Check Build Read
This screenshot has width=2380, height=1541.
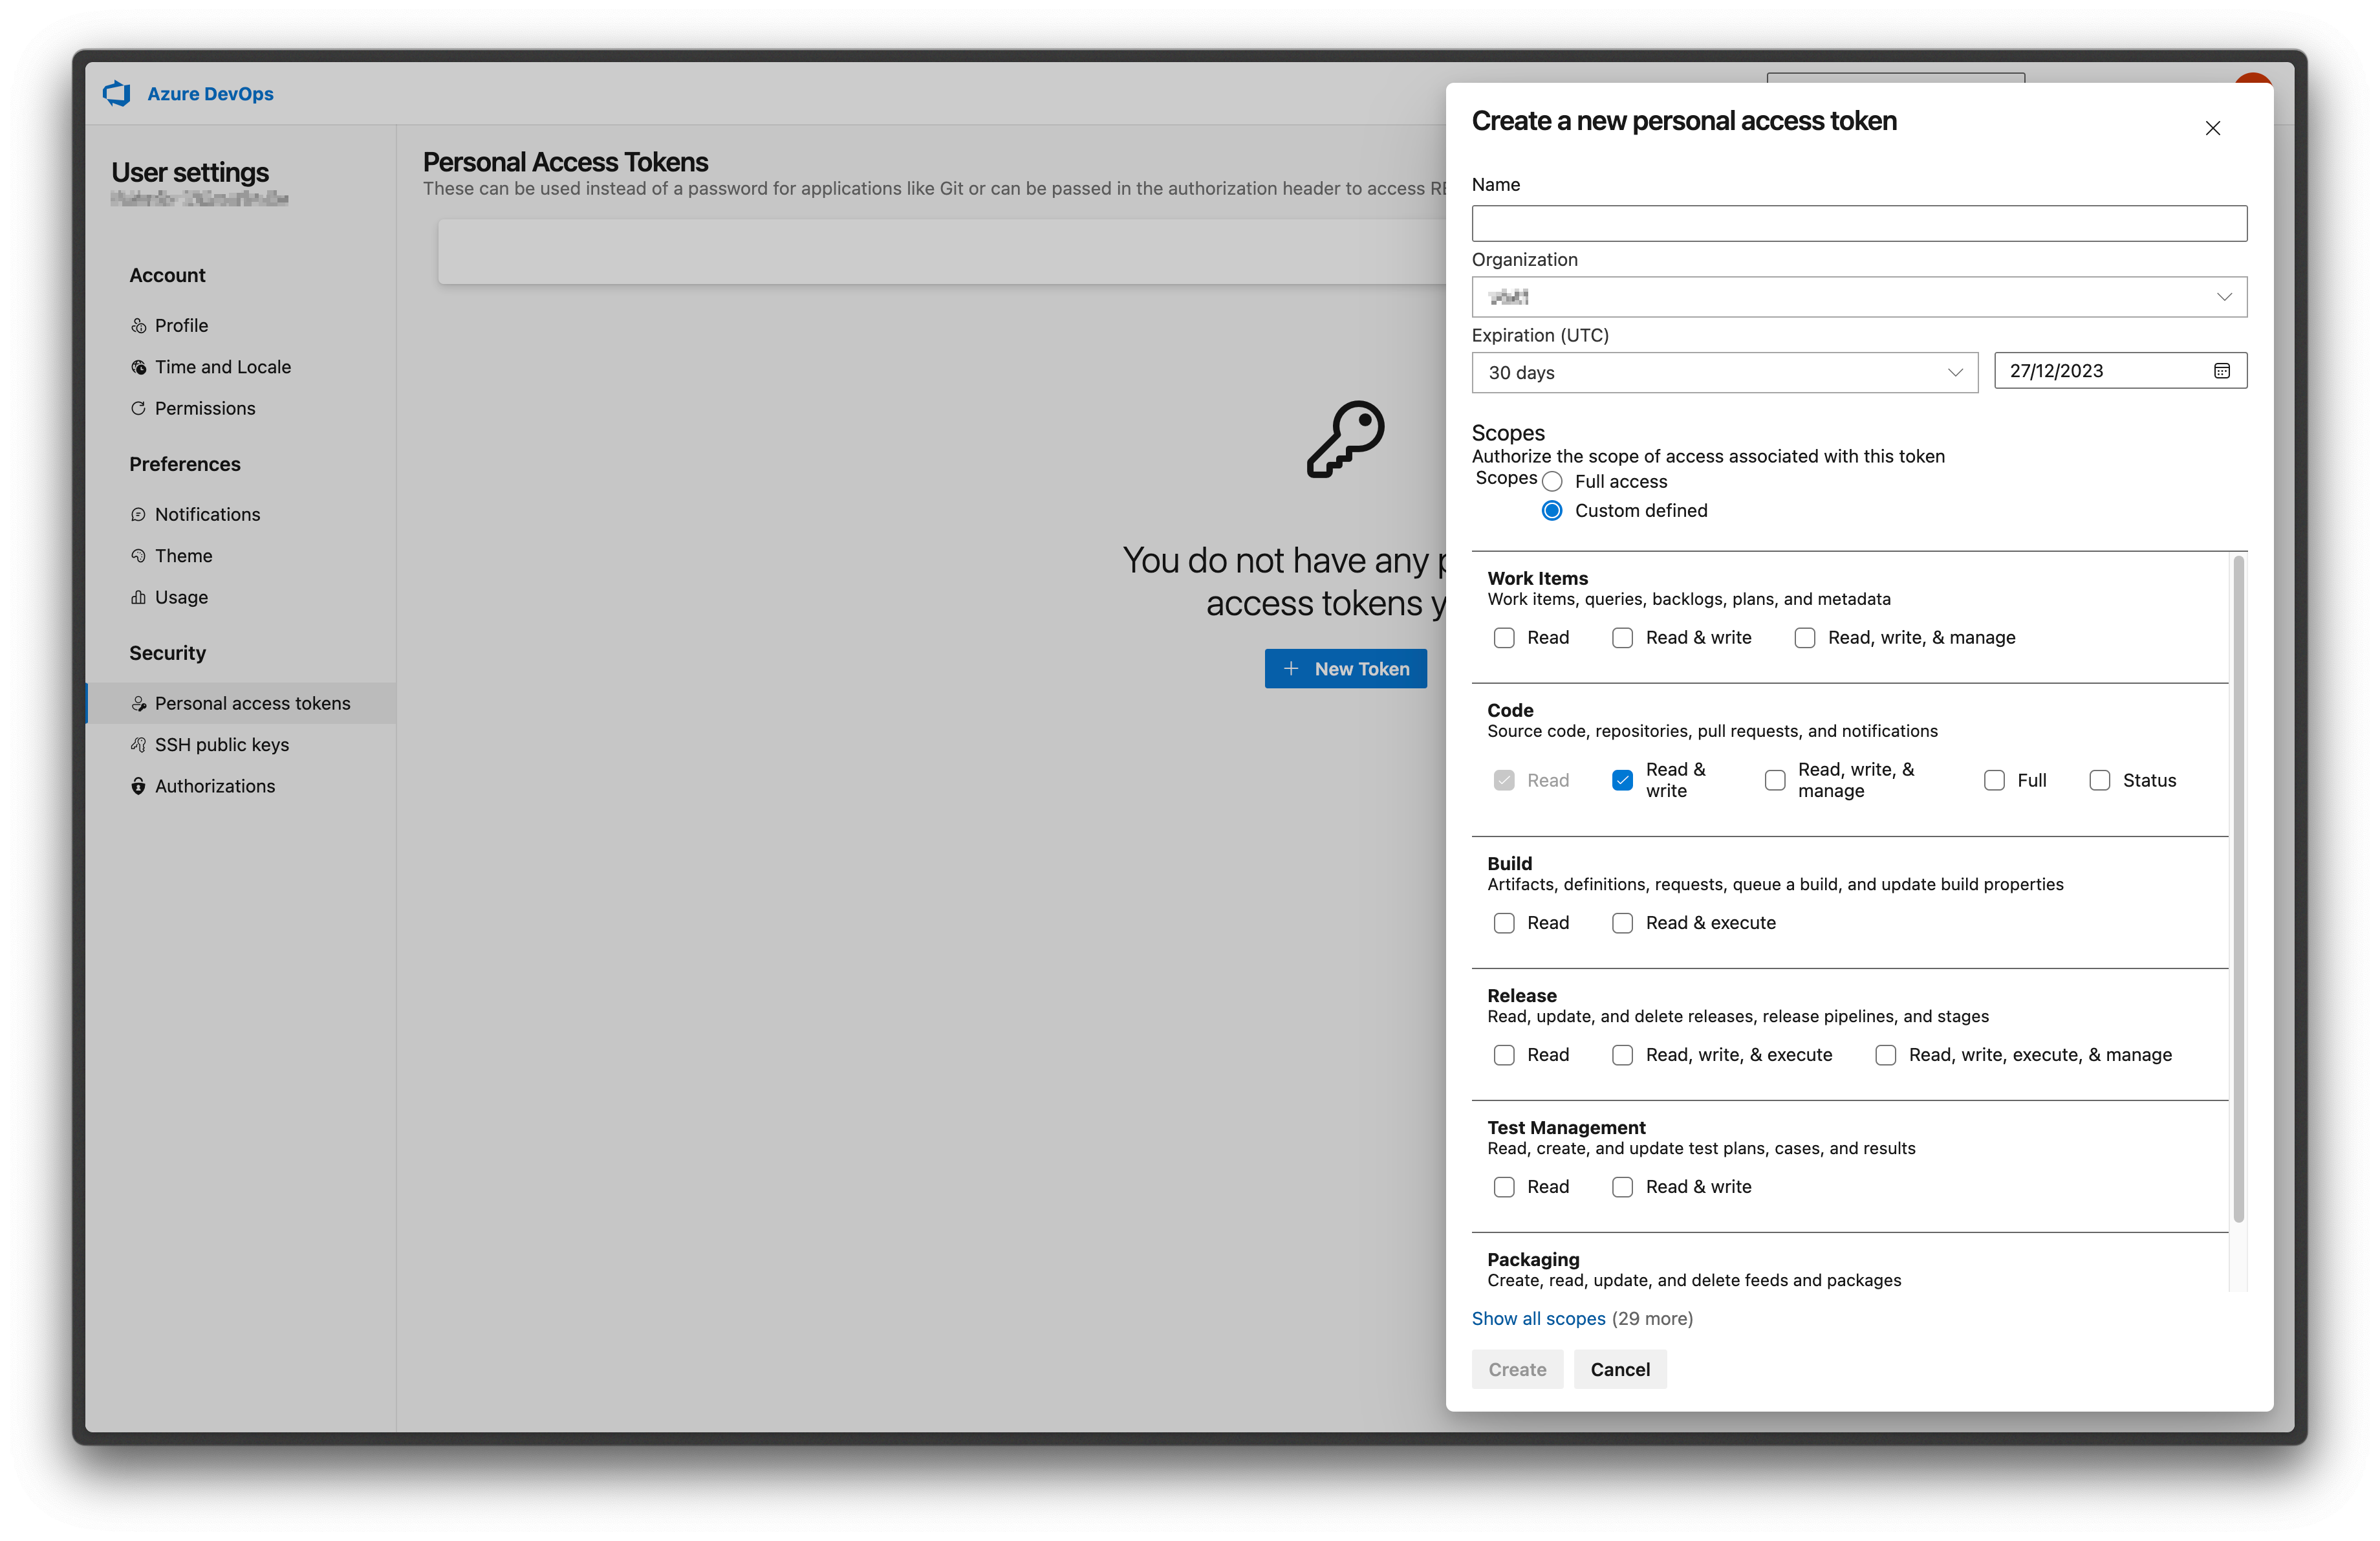(1504, 923)
